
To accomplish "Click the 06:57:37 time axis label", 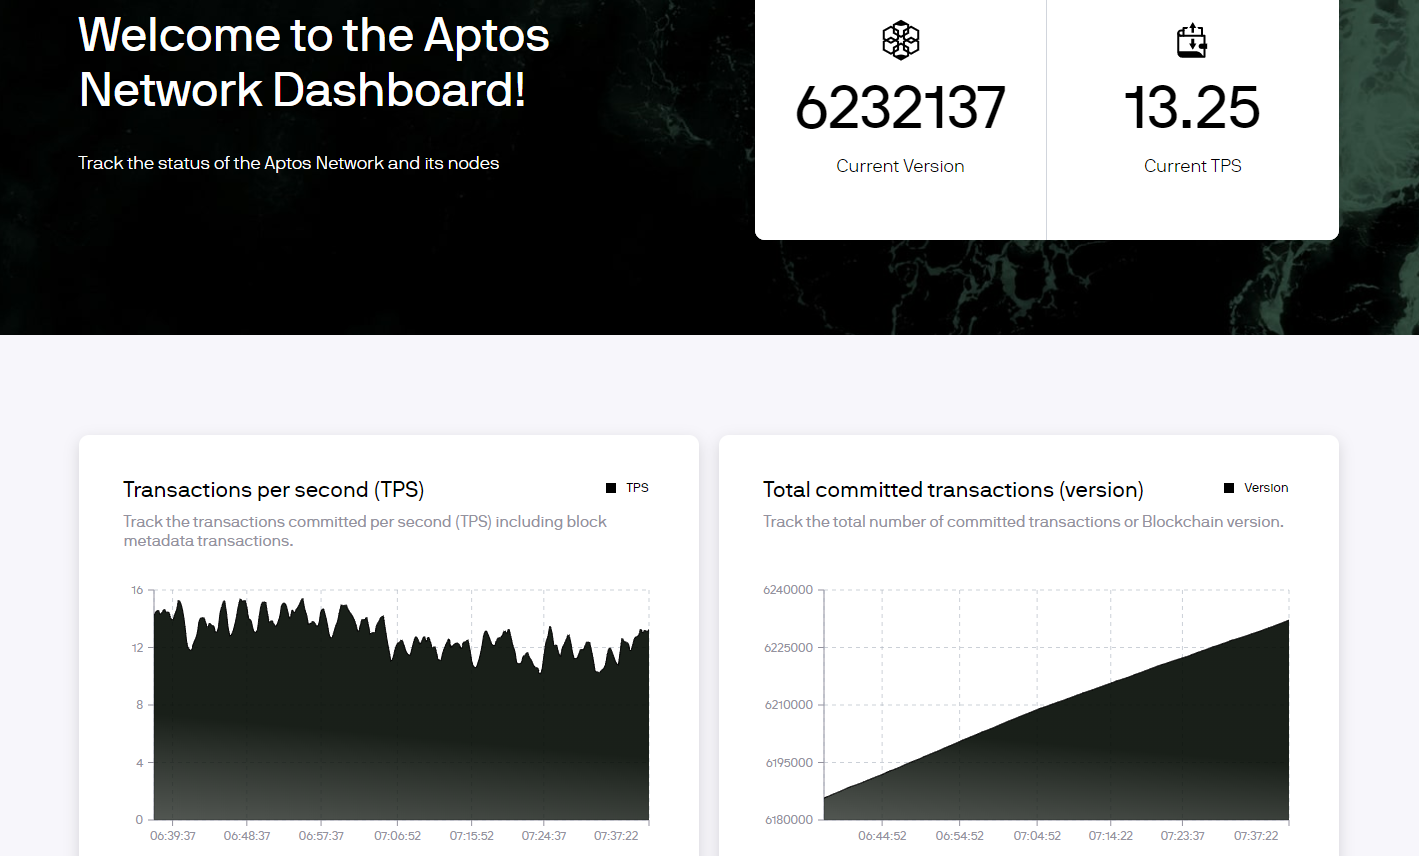I will point(321,836).
